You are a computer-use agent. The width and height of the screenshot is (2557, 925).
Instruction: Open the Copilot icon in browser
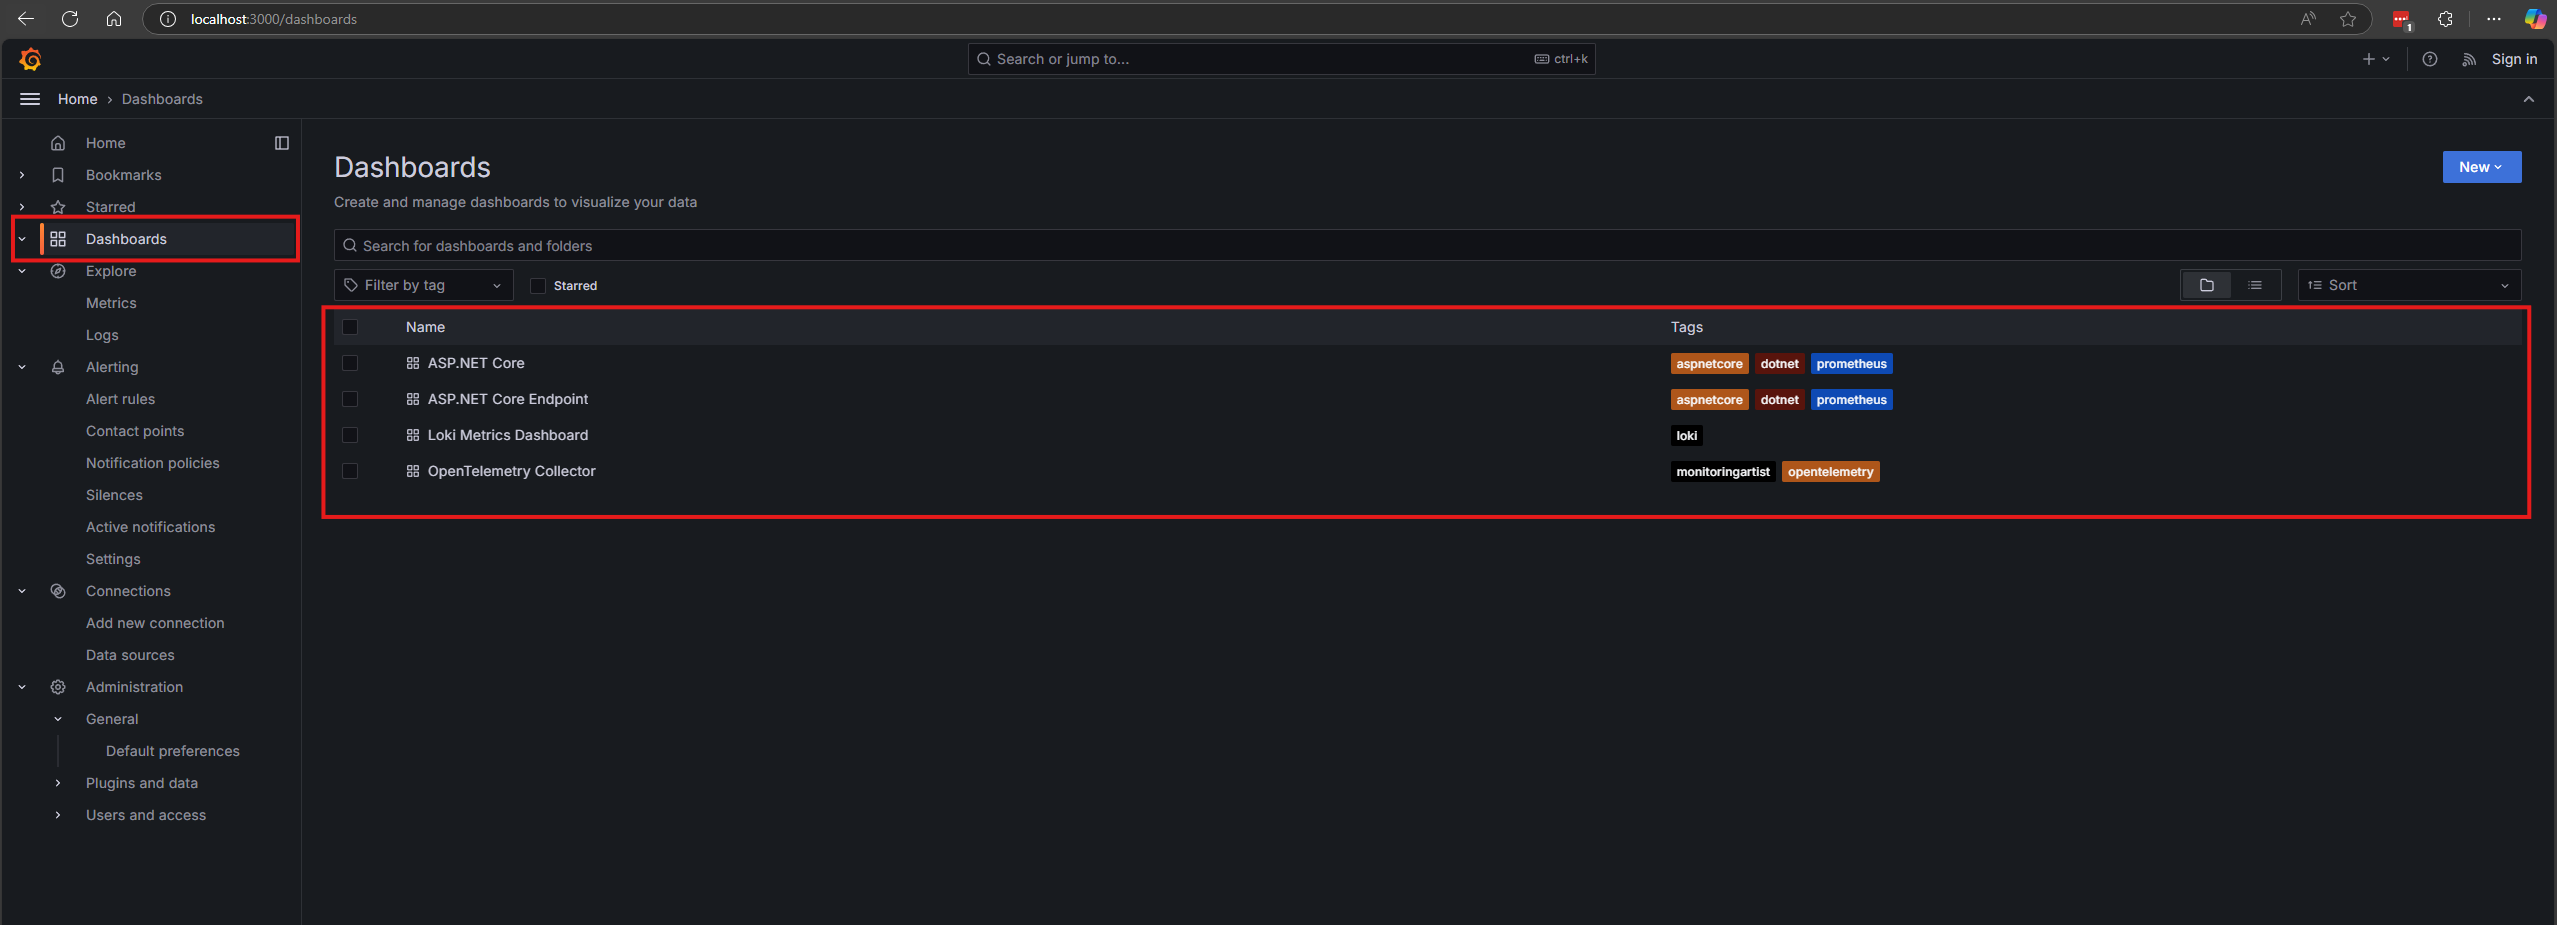pos(2535,19)
